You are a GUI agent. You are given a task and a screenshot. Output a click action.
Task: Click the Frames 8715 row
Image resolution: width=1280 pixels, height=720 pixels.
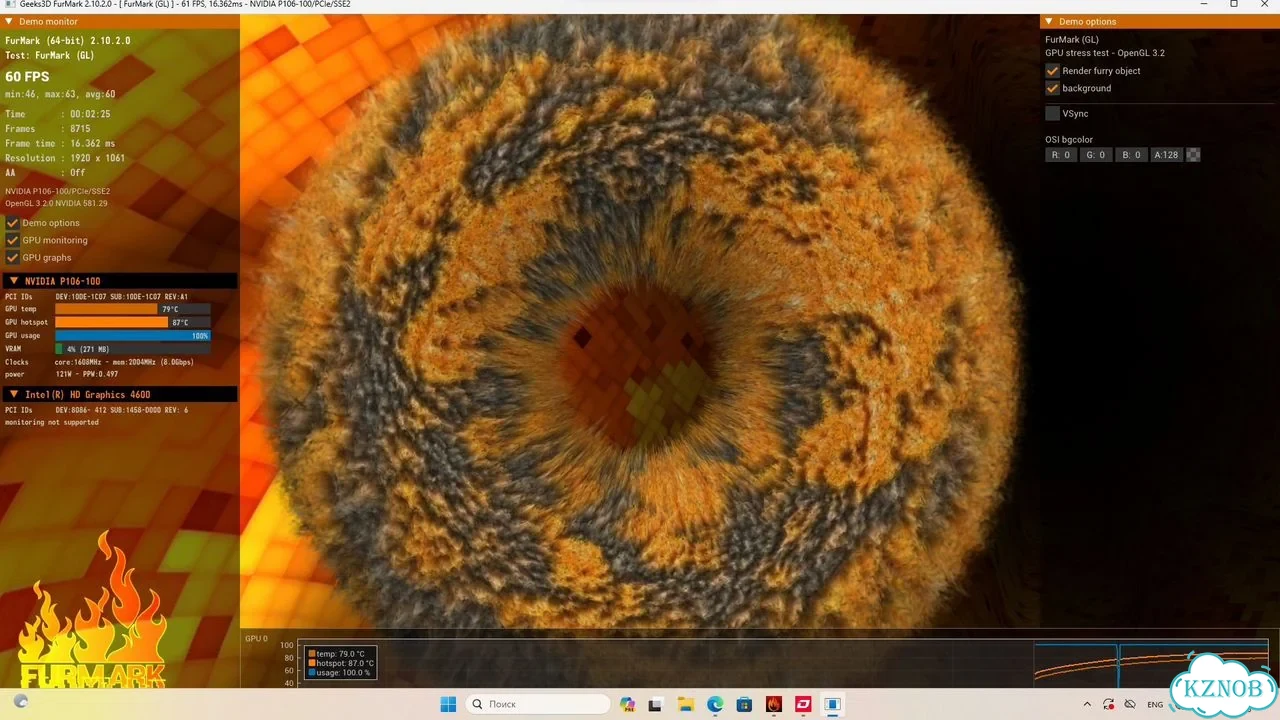coord(48,129)
